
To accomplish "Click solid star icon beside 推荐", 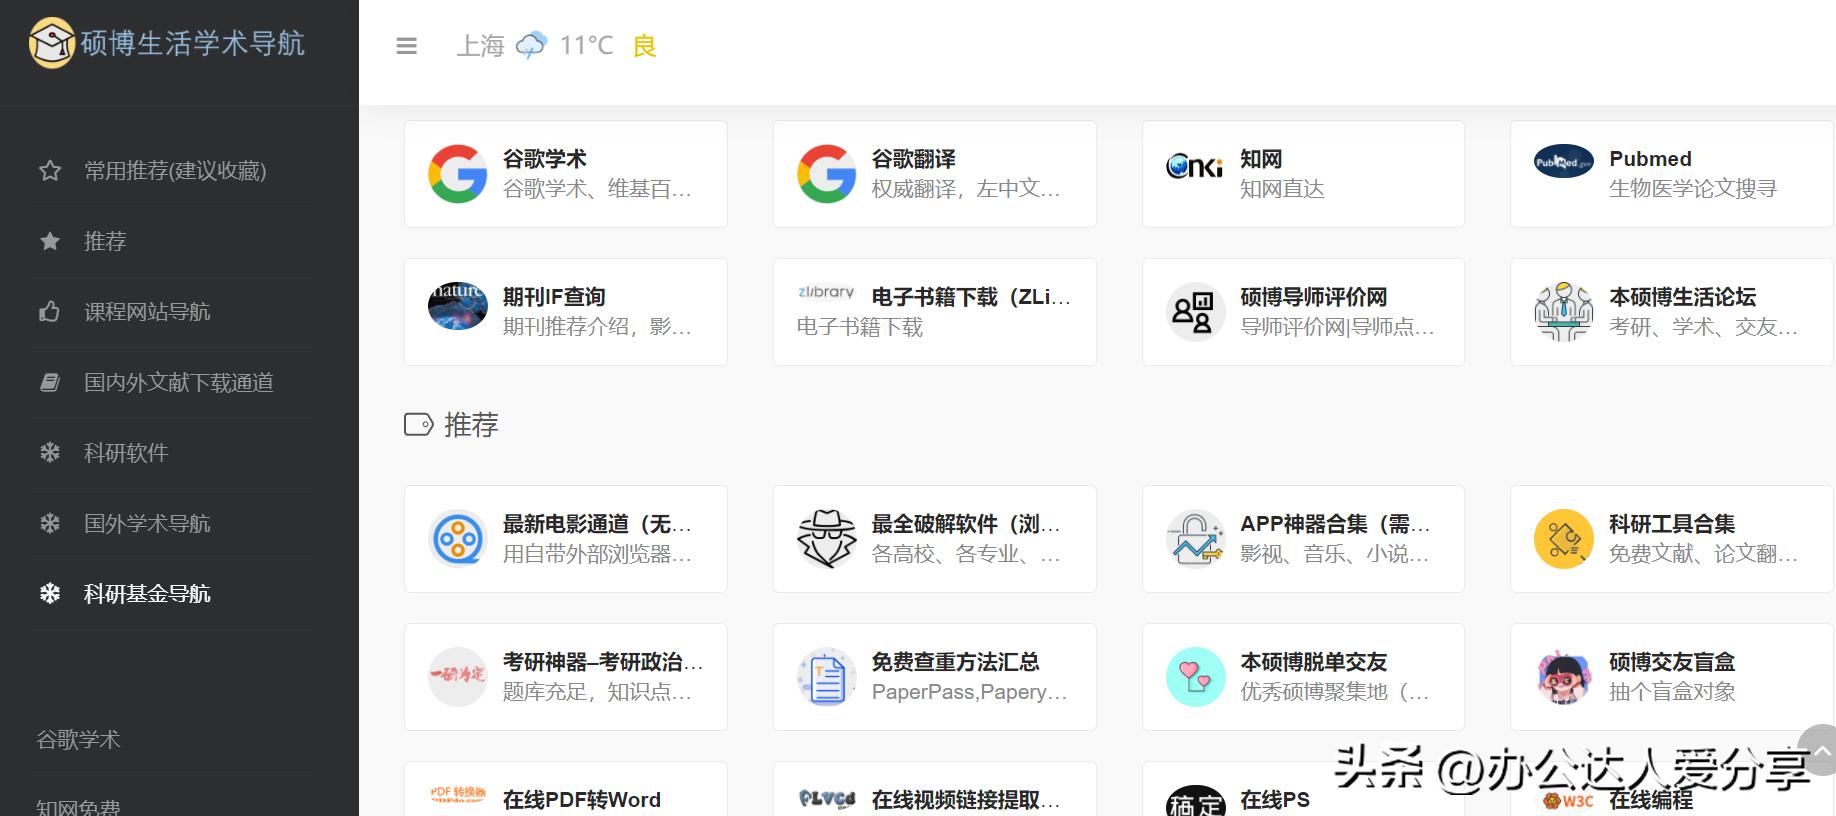I will pos(50,241).
